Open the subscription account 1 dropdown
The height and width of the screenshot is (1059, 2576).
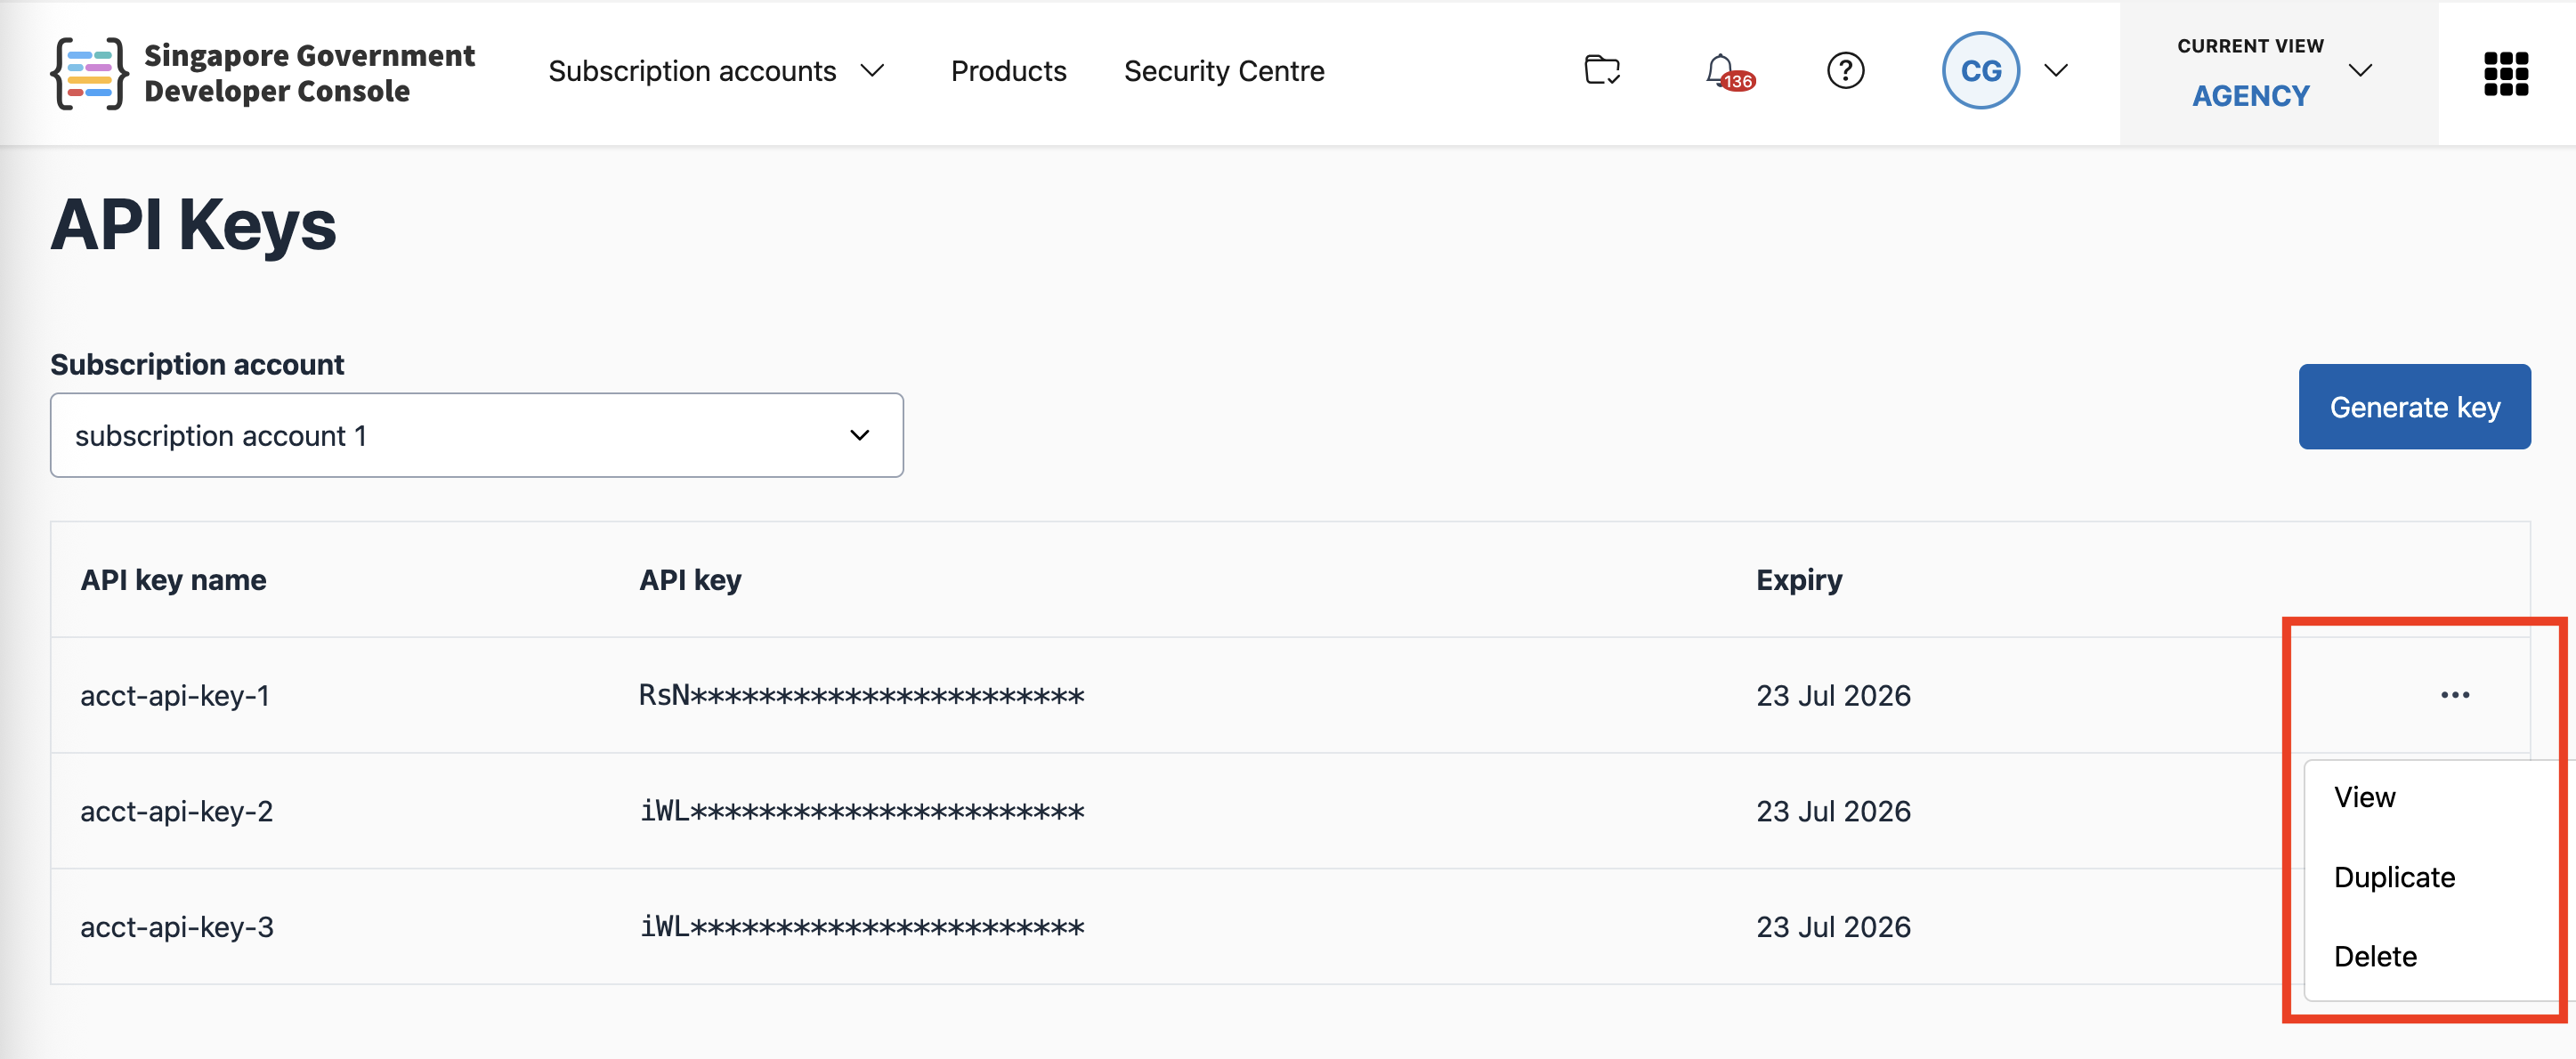click(476, 435)
